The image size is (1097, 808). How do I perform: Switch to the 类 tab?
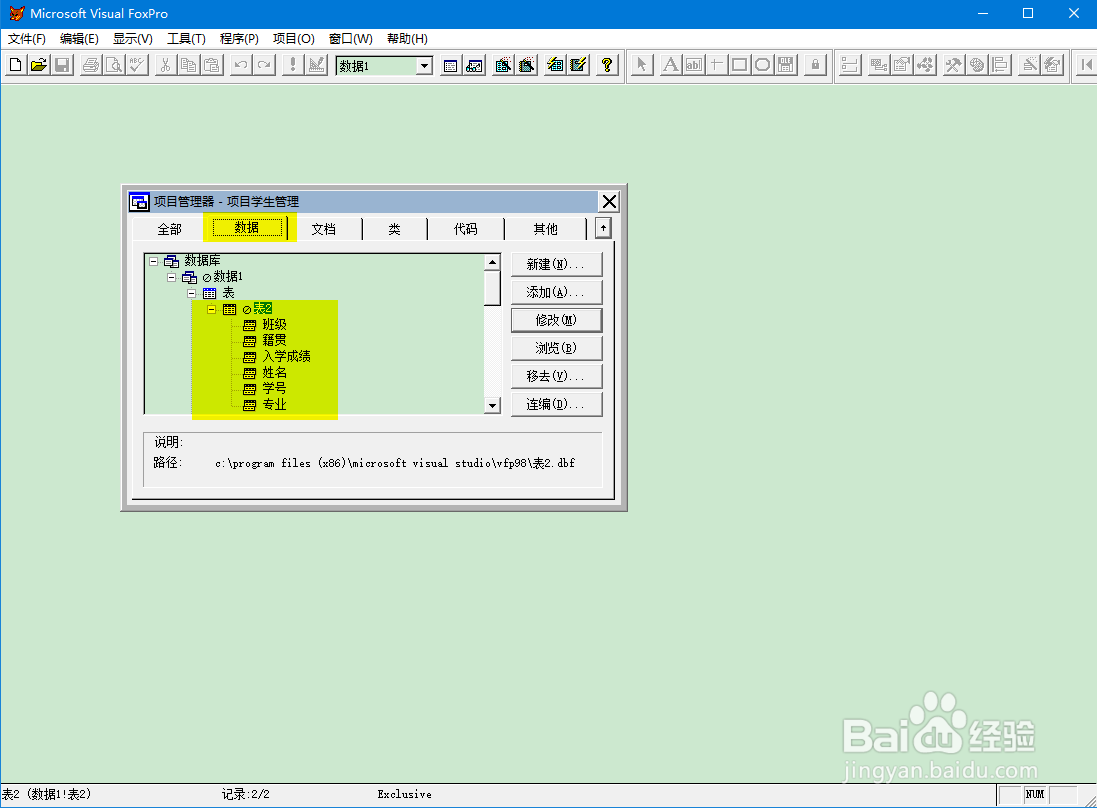click(395, 229)
